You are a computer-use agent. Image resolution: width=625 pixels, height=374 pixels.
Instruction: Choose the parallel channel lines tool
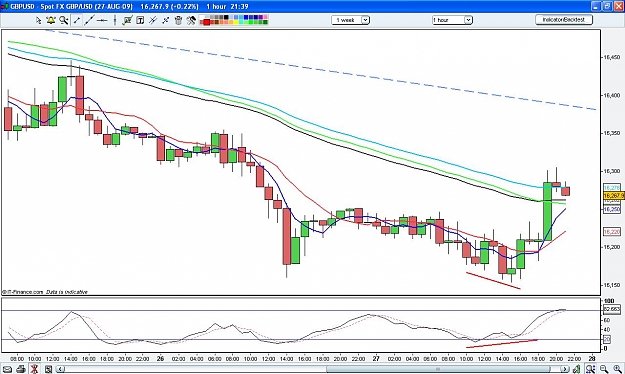(x=153, y=20)
